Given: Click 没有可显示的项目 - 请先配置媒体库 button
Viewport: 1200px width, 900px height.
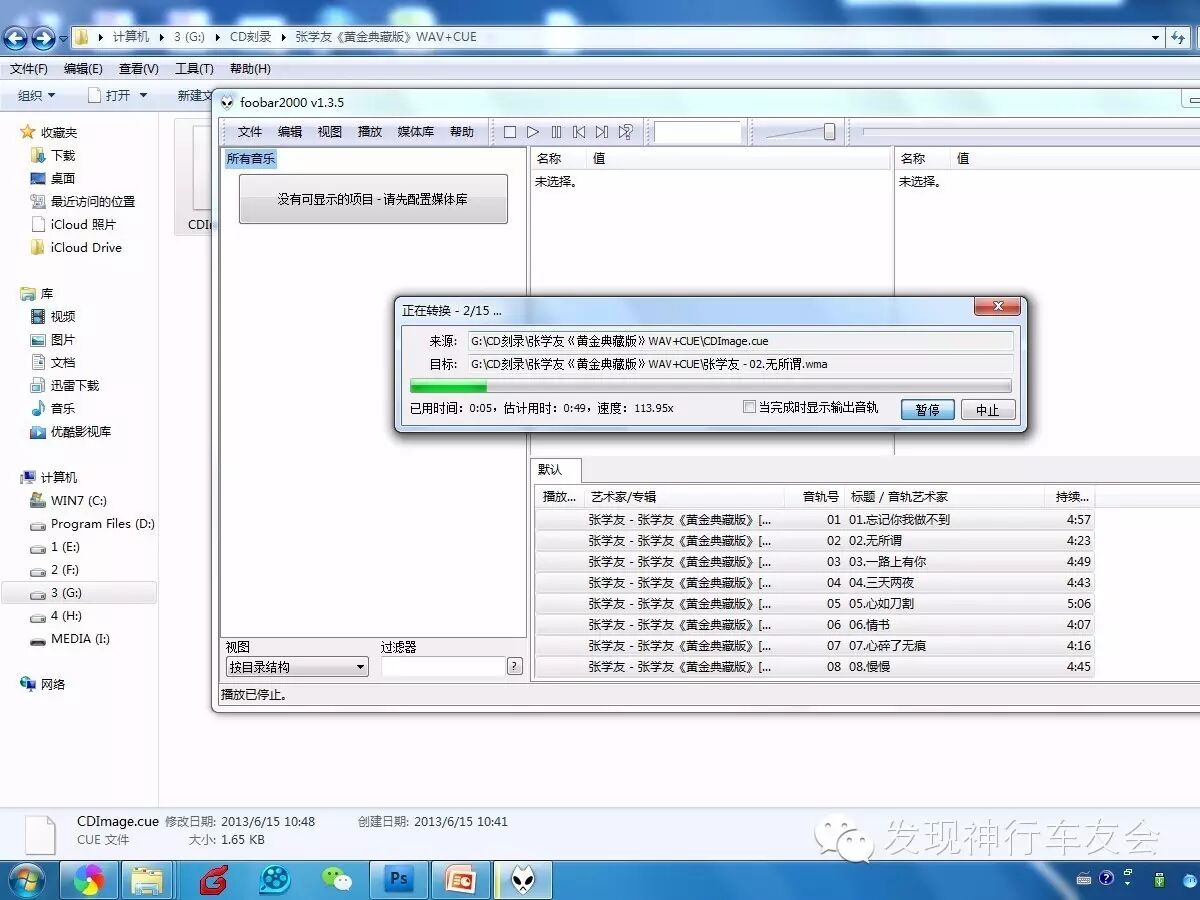Looking at the screenshot, I should click(x=373, y=199).
